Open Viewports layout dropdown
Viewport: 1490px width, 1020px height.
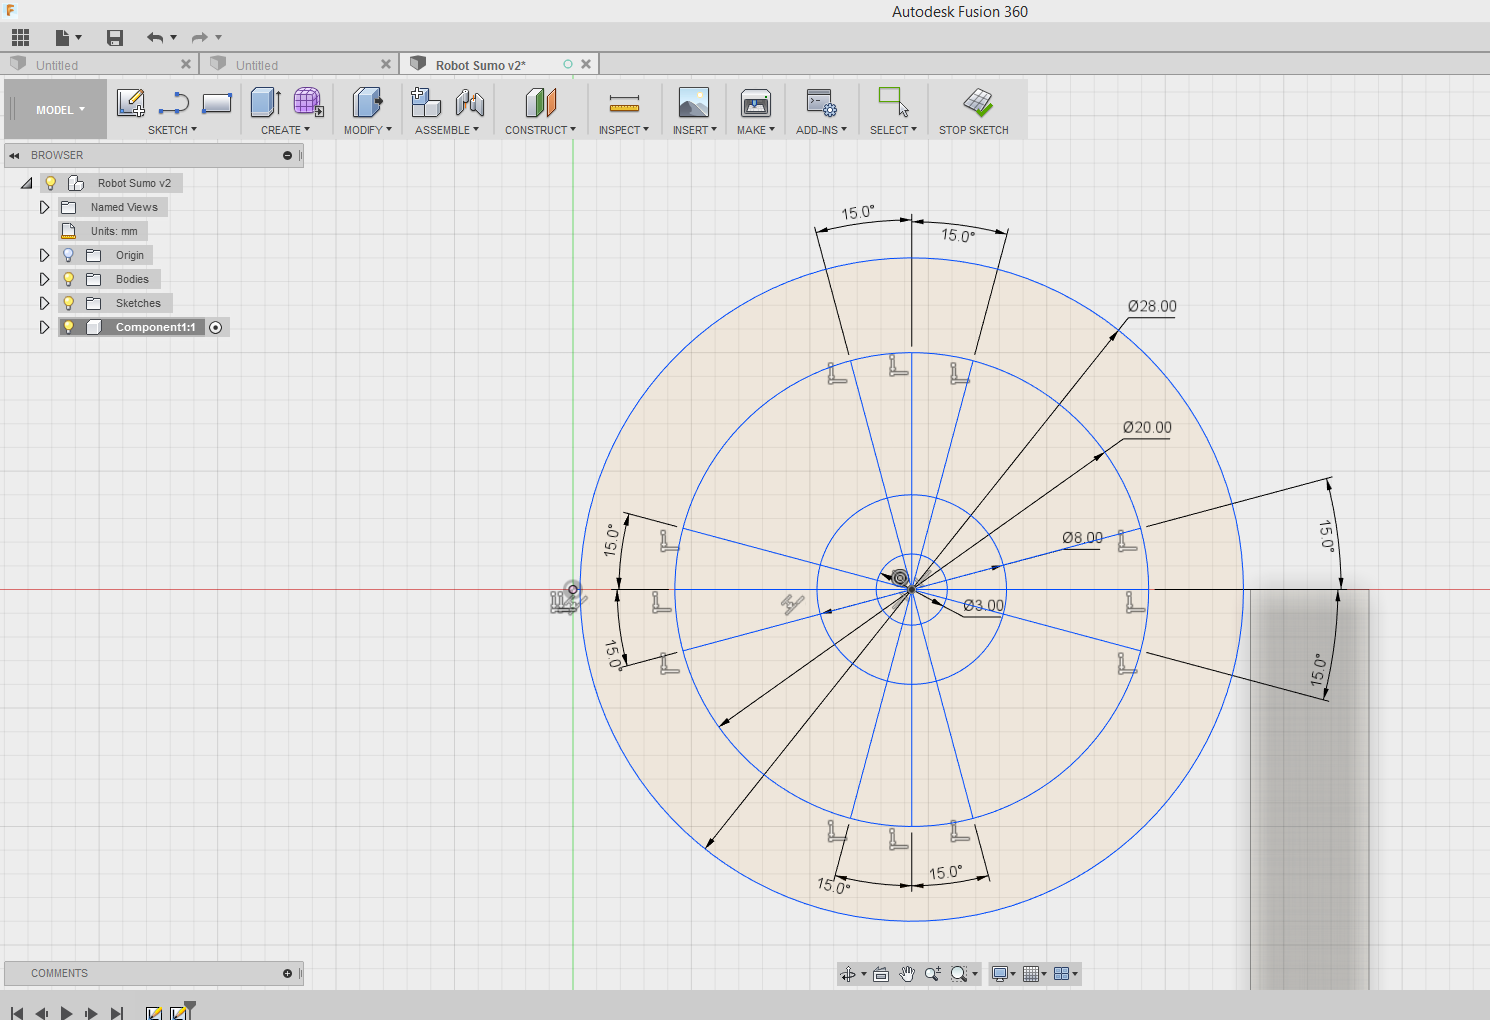tap(1066, 974)
